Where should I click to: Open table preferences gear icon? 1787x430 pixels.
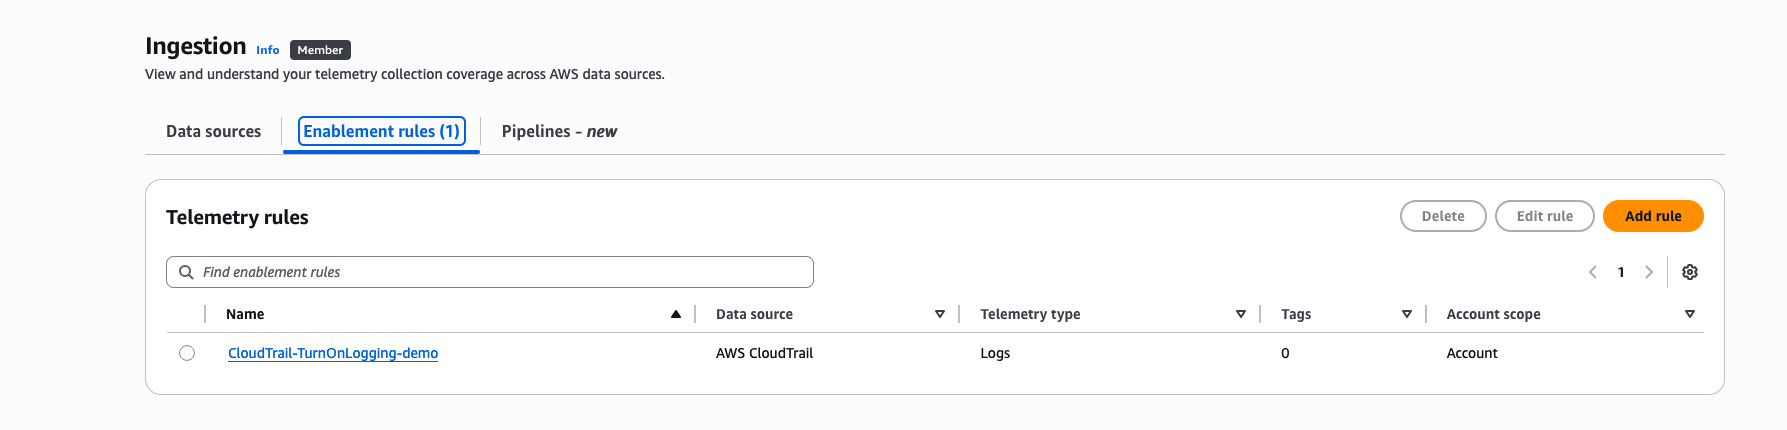[1690, 272]
